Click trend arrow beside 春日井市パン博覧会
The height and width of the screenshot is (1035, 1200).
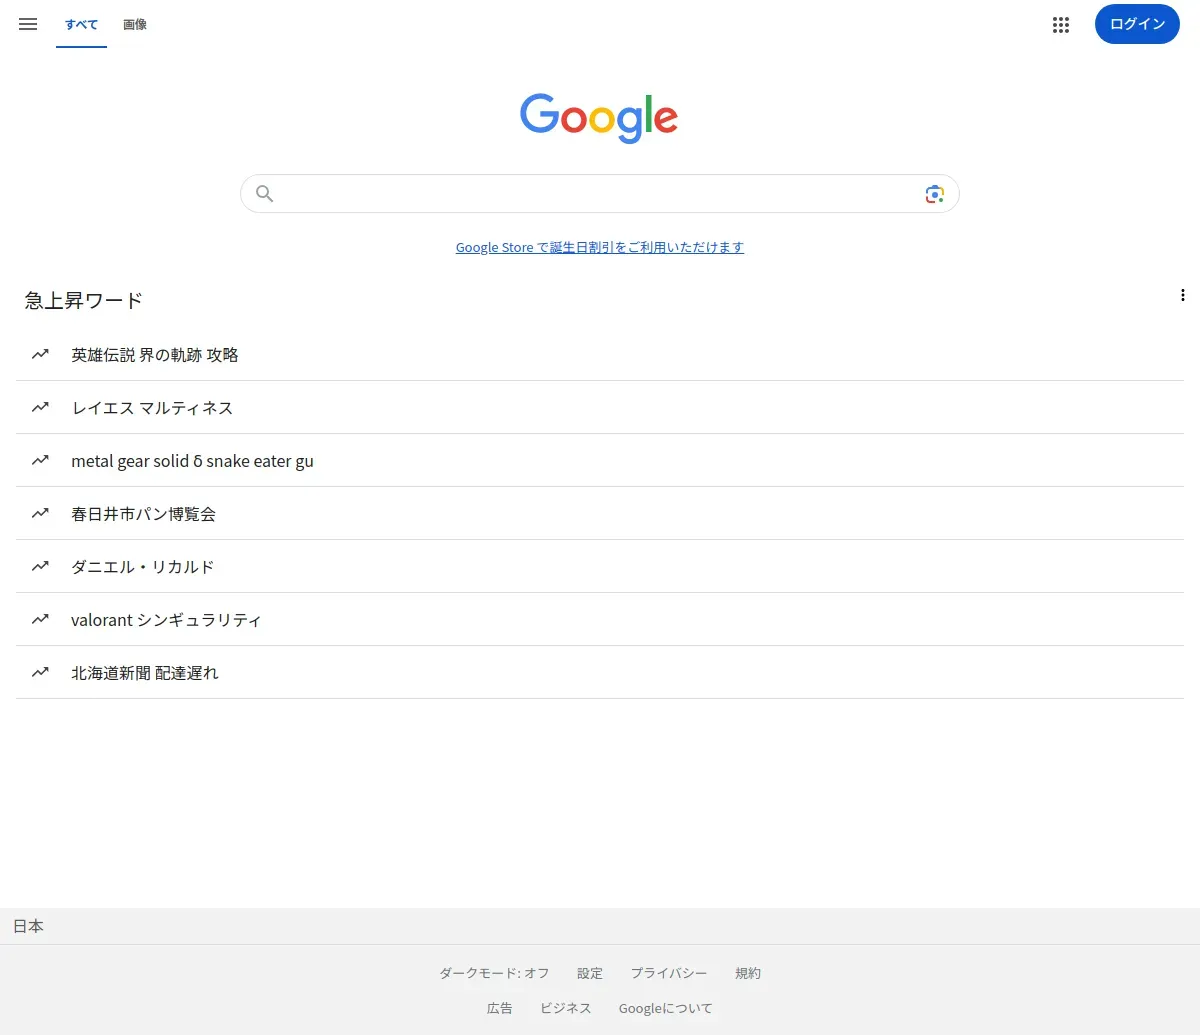(x=40, y=513)
